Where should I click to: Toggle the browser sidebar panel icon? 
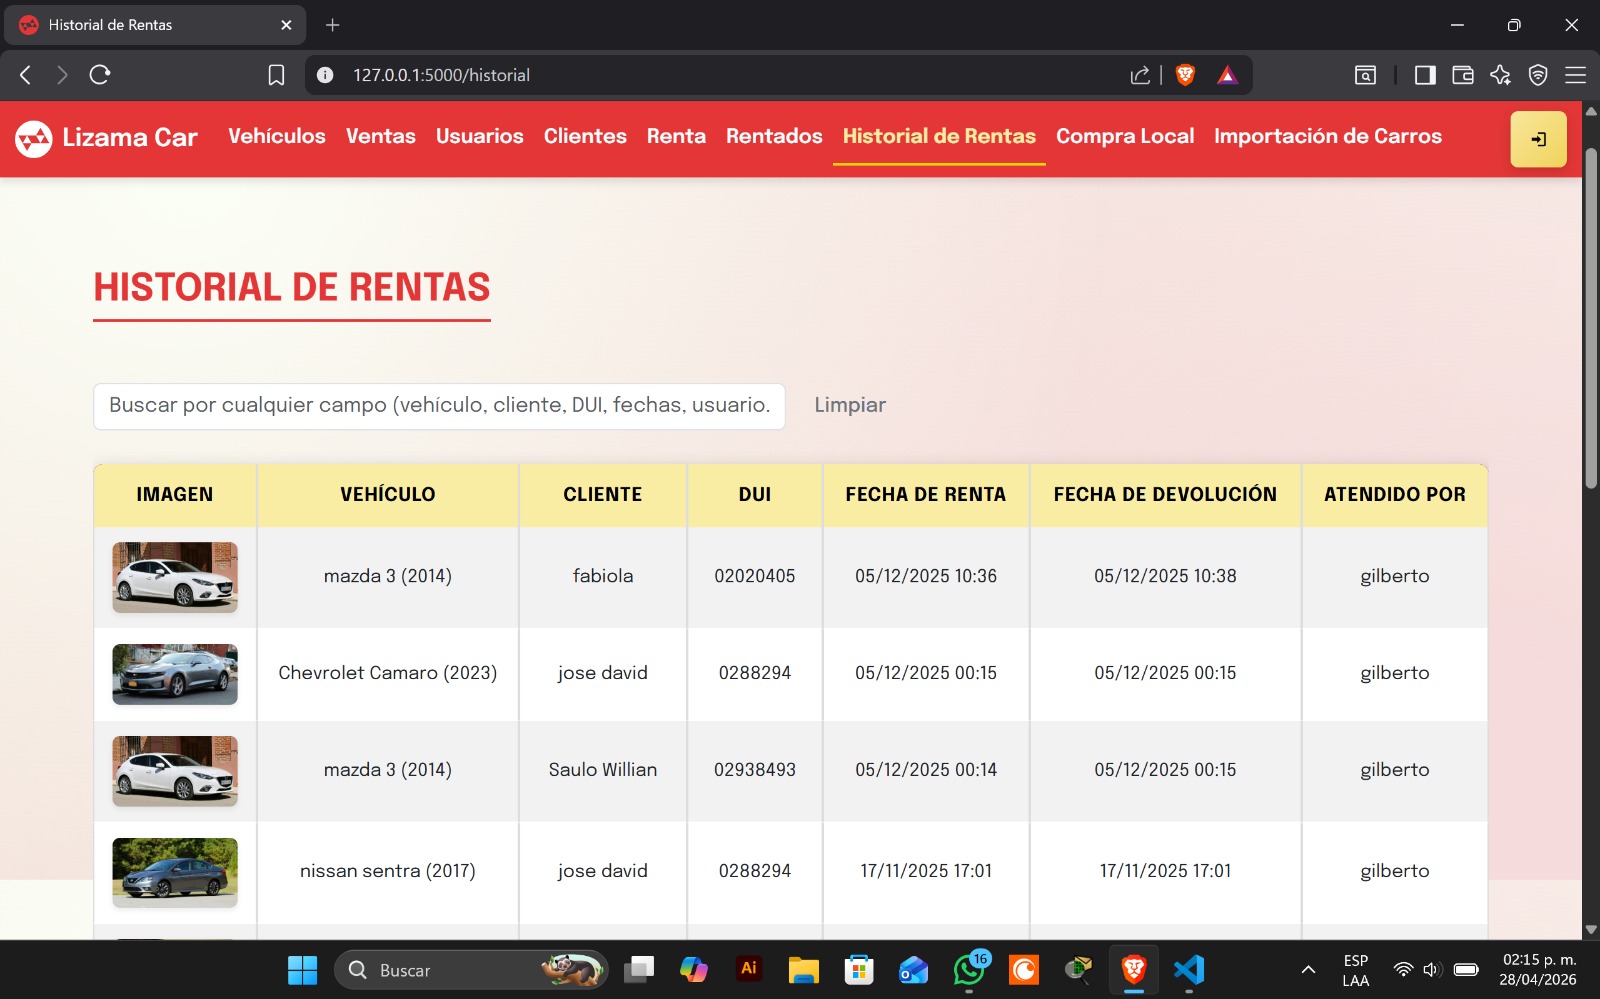(1425, 75)
